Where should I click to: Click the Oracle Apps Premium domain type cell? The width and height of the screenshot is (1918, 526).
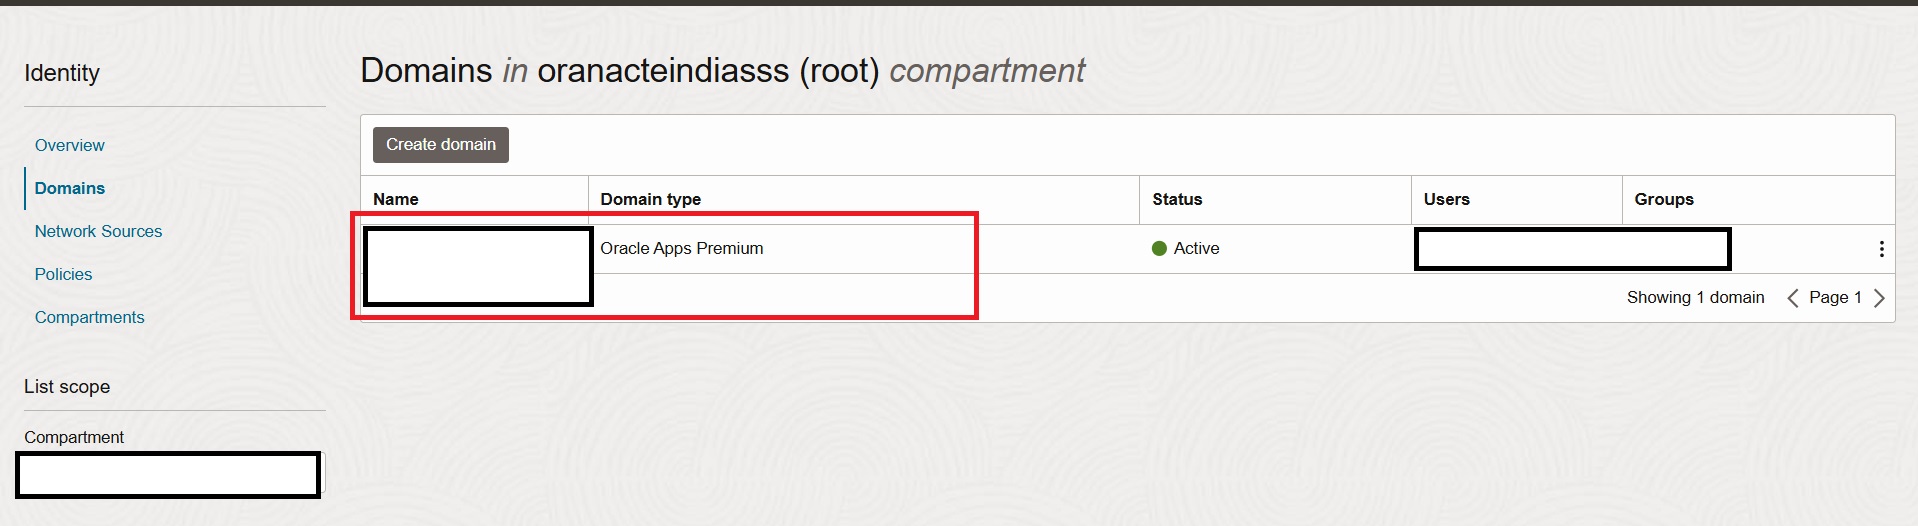(x=681, y=248)
